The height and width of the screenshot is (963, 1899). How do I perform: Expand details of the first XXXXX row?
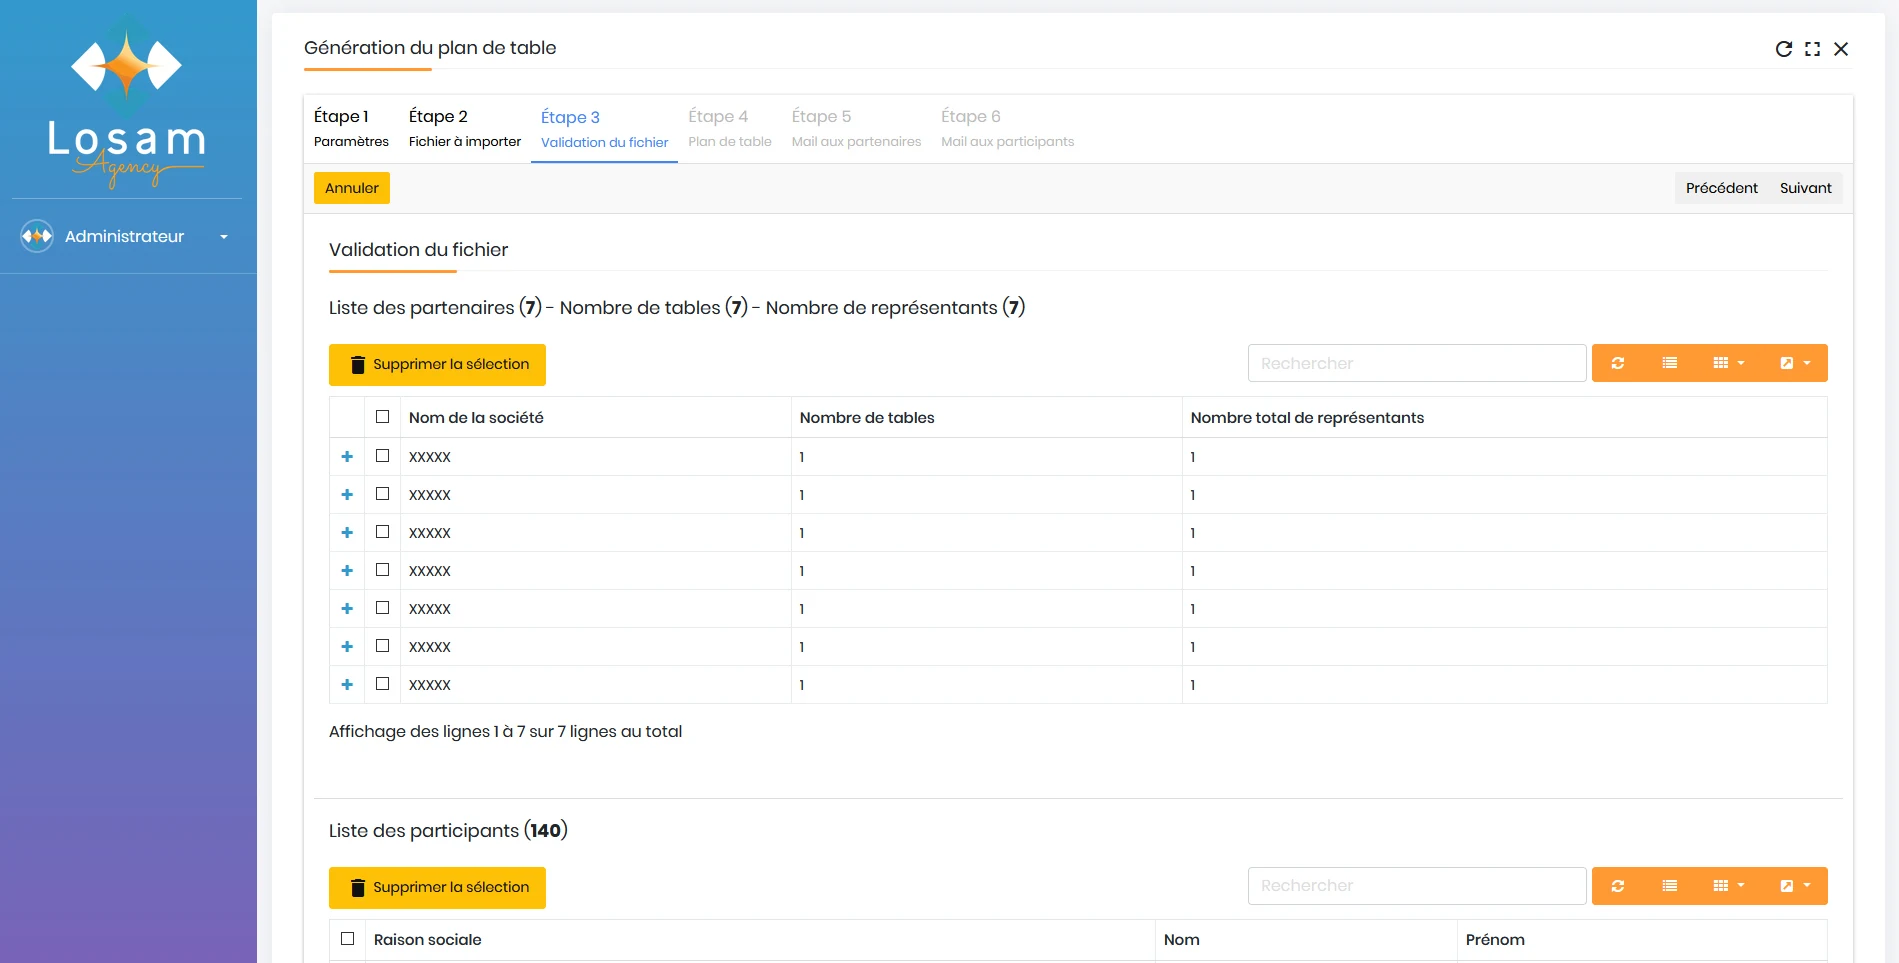347,457
